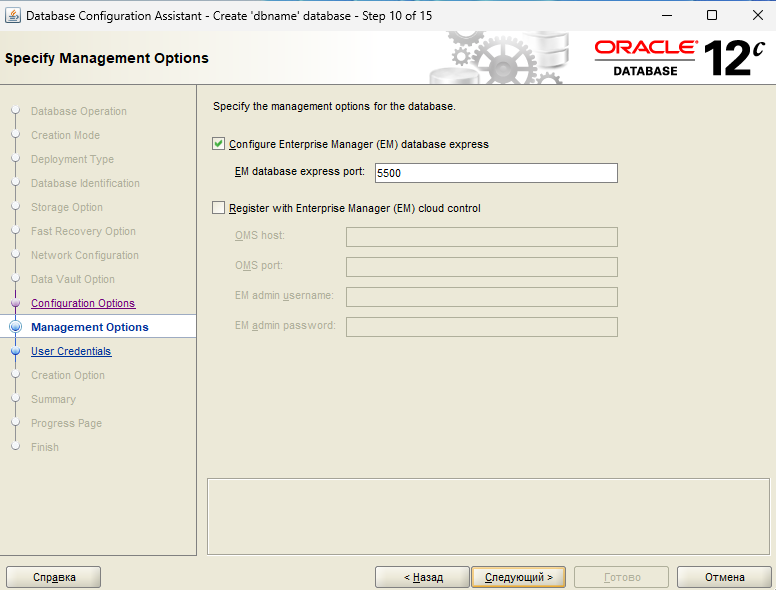Click the empty message area at bottom
776x590 pixels.
[x=488, y=516]
